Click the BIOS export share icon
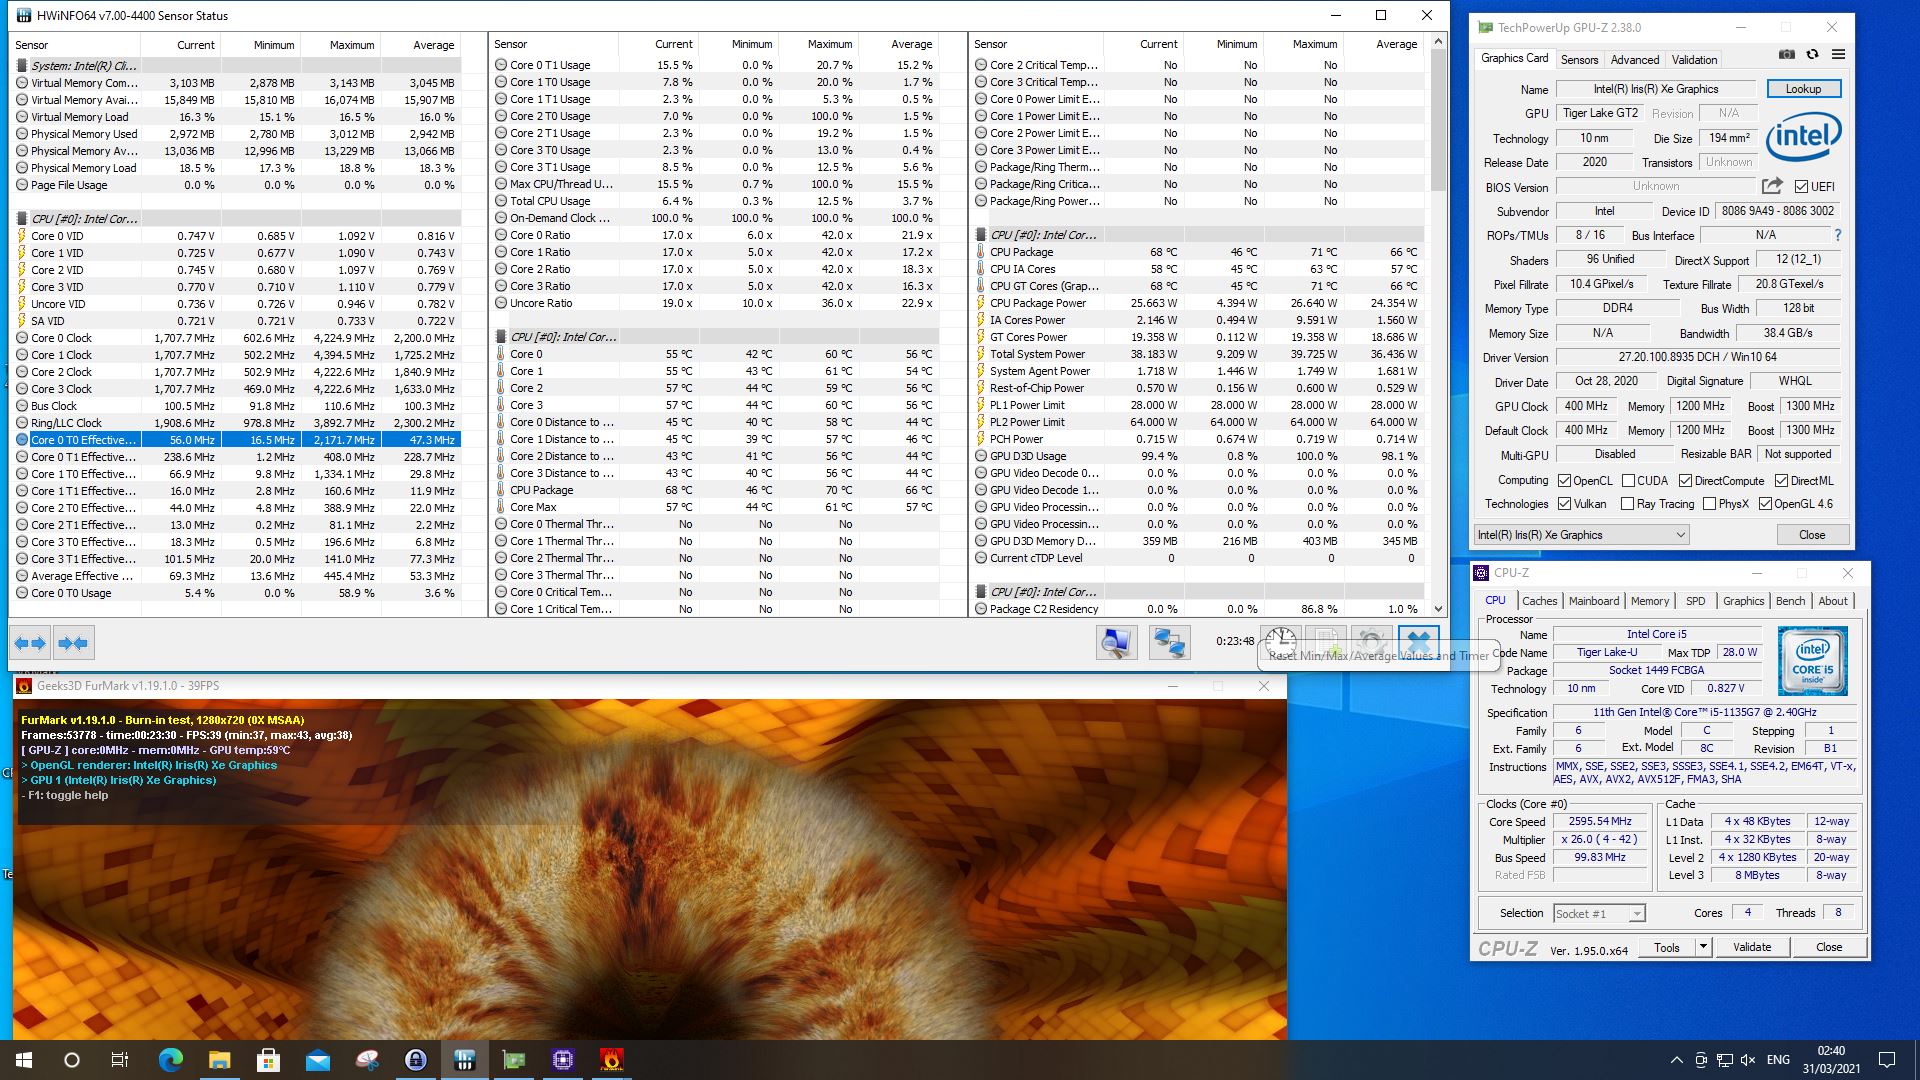The width and height of the screenshot is (1920, 1080). (x=1772, y=186)
